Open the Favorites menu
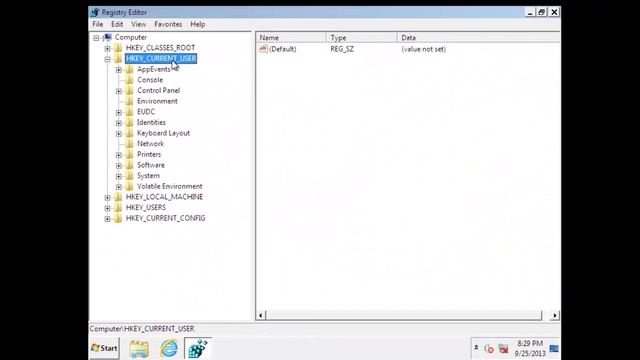640x360 pixels. [168, 24]
